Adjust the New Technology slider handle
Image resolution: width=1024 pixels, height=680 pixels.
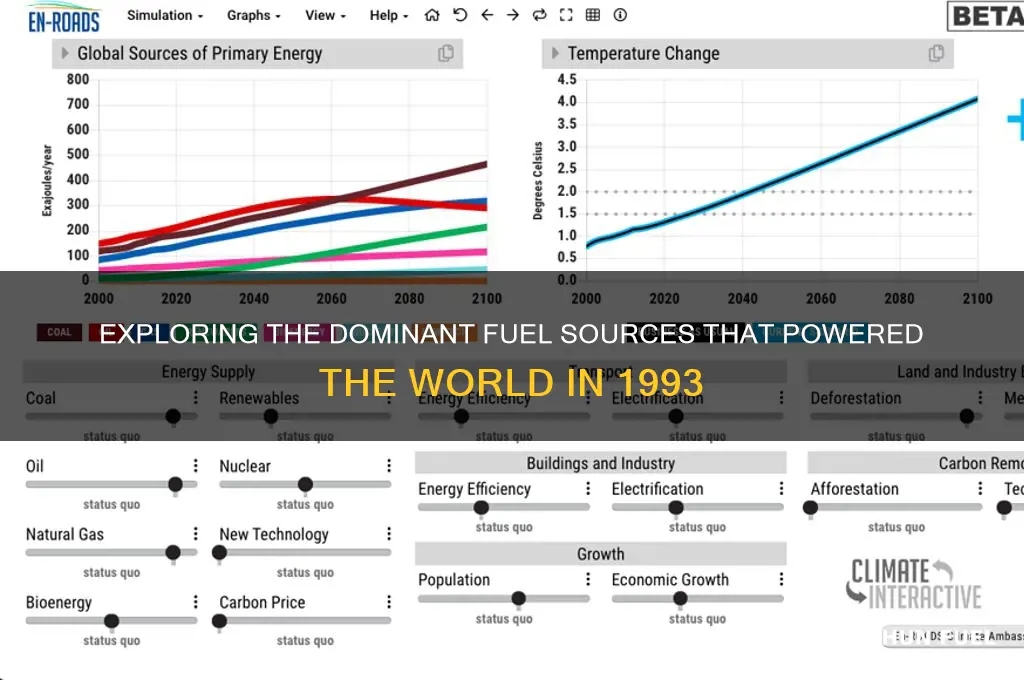[219, 553]
